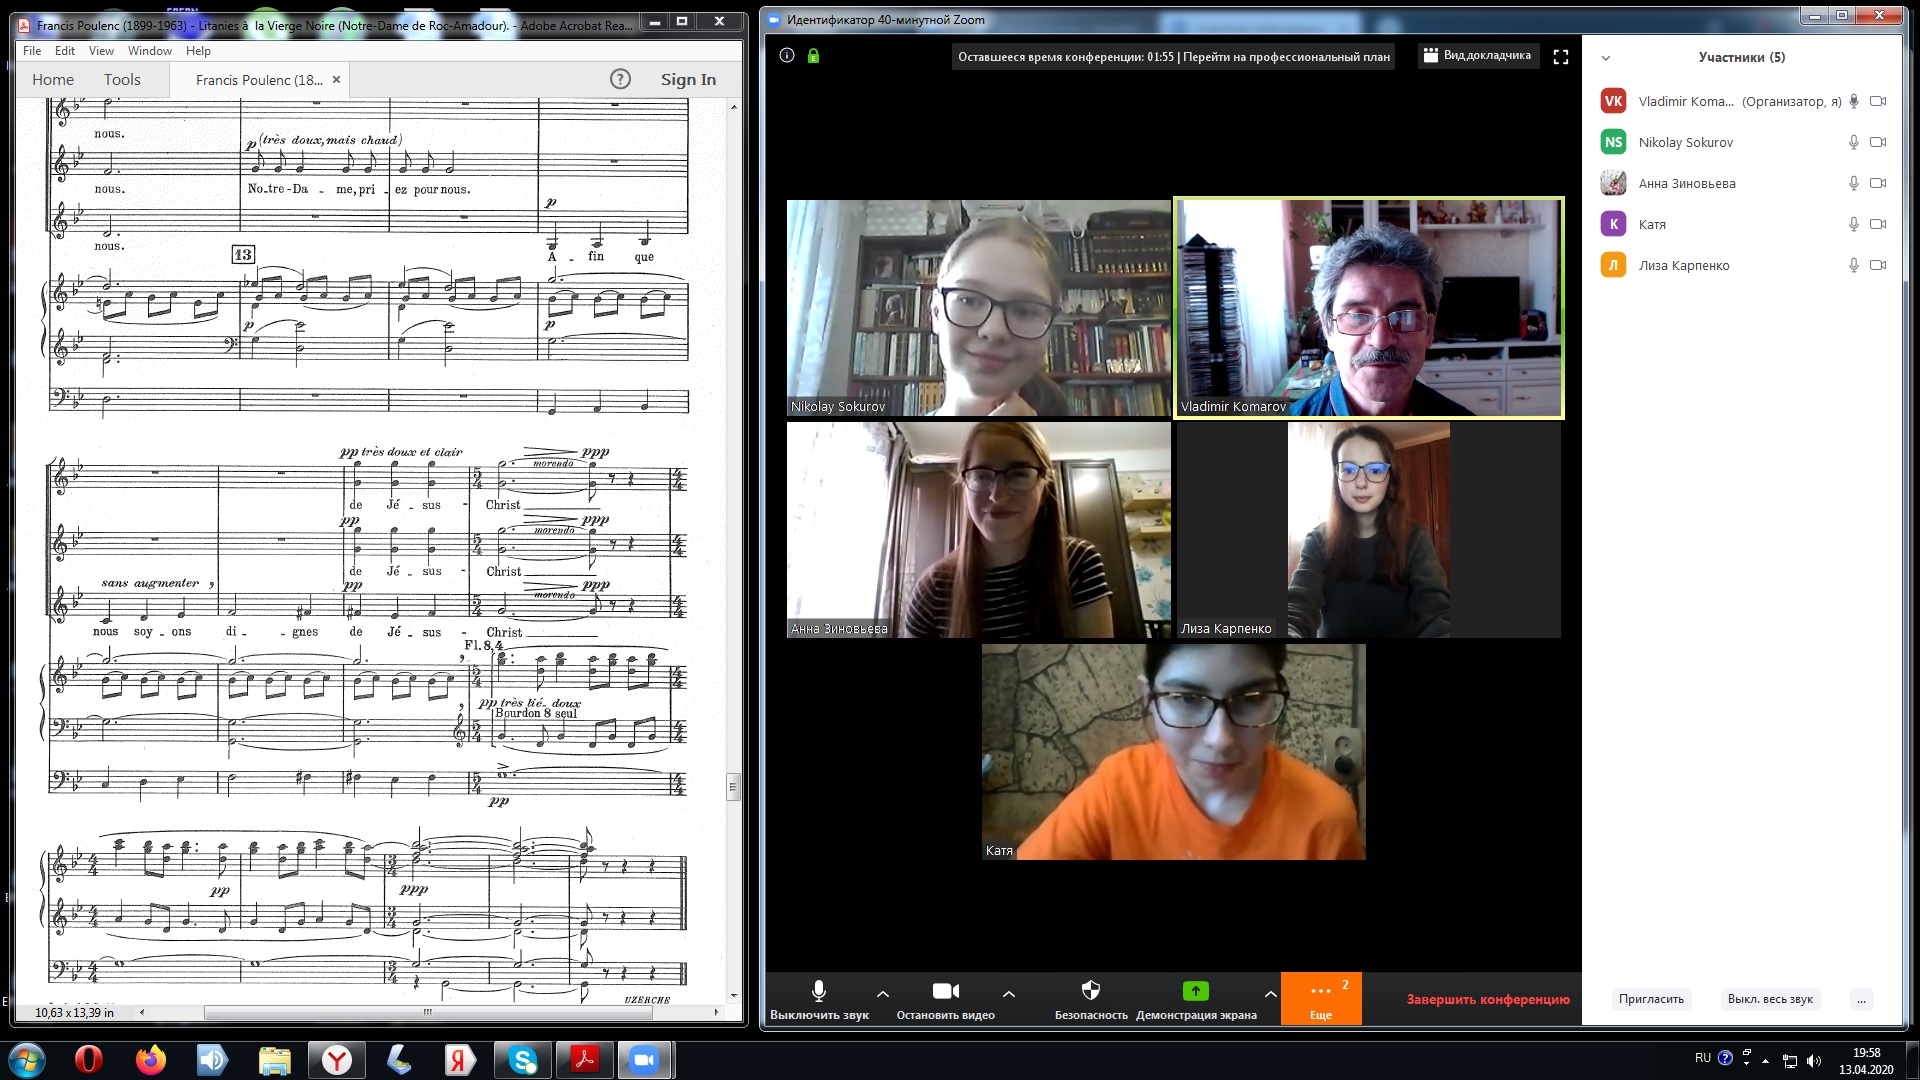Select Катя video tile in orange shirt

(1173, 752)
